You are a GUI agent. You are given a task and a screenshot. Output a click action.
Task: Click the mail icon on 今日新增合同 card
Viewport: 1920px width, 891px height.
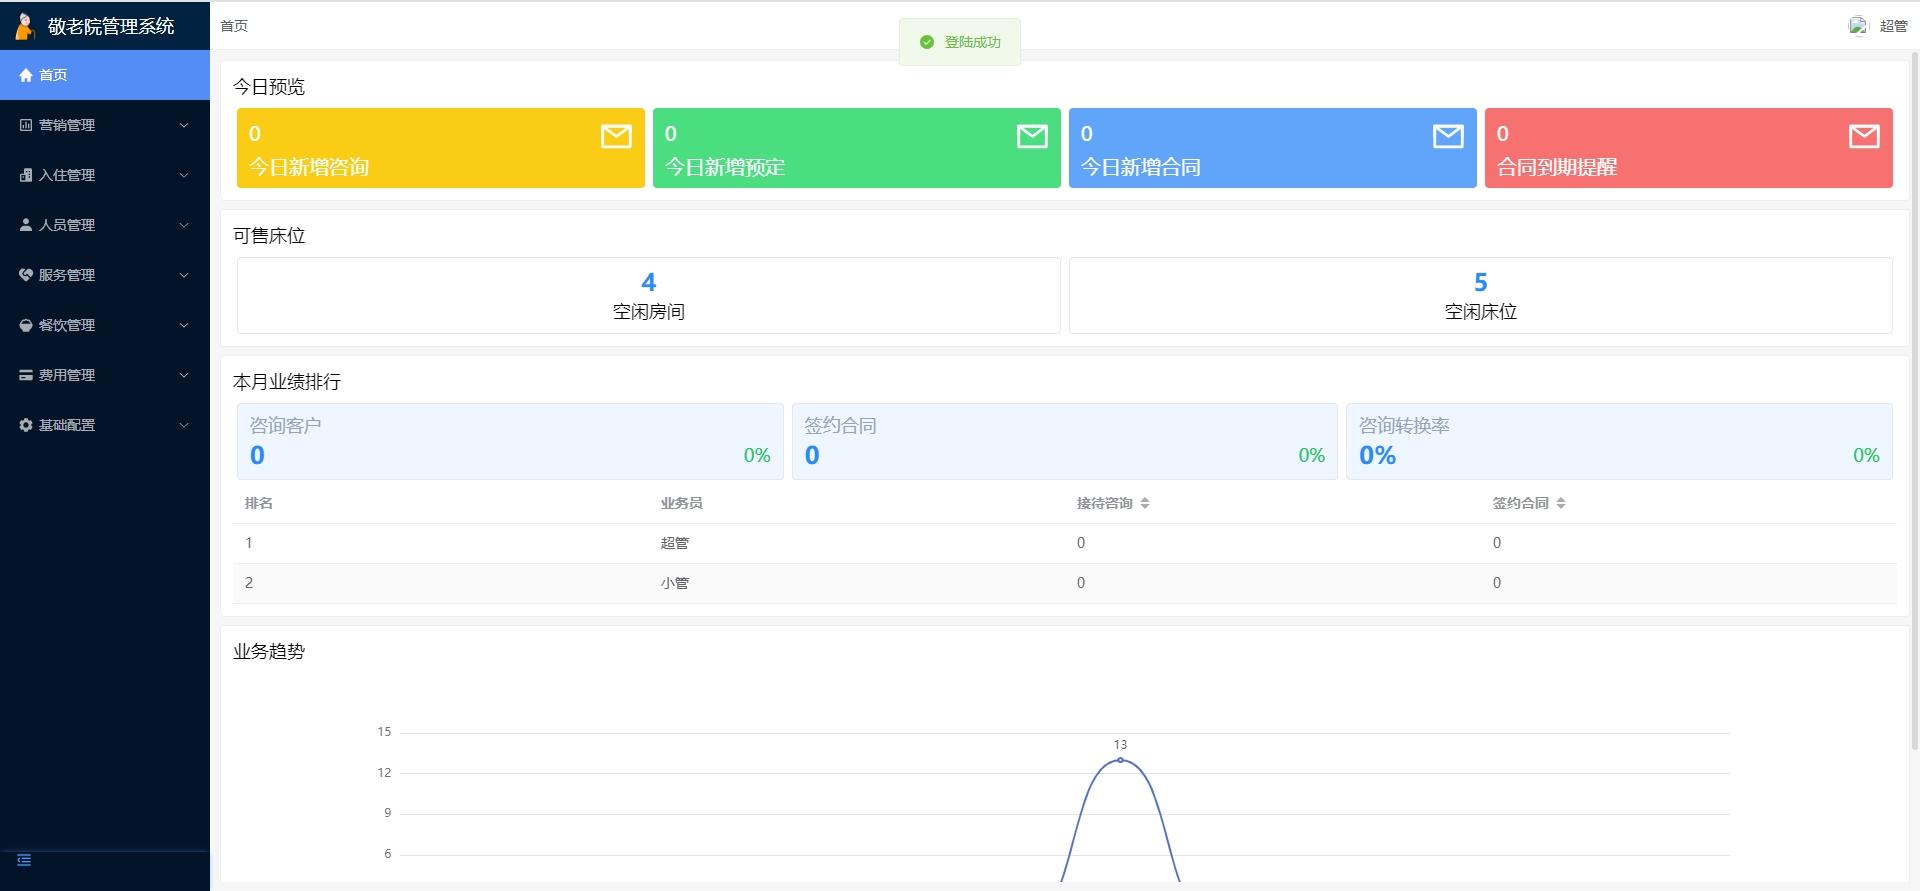tap(1448, 136)
